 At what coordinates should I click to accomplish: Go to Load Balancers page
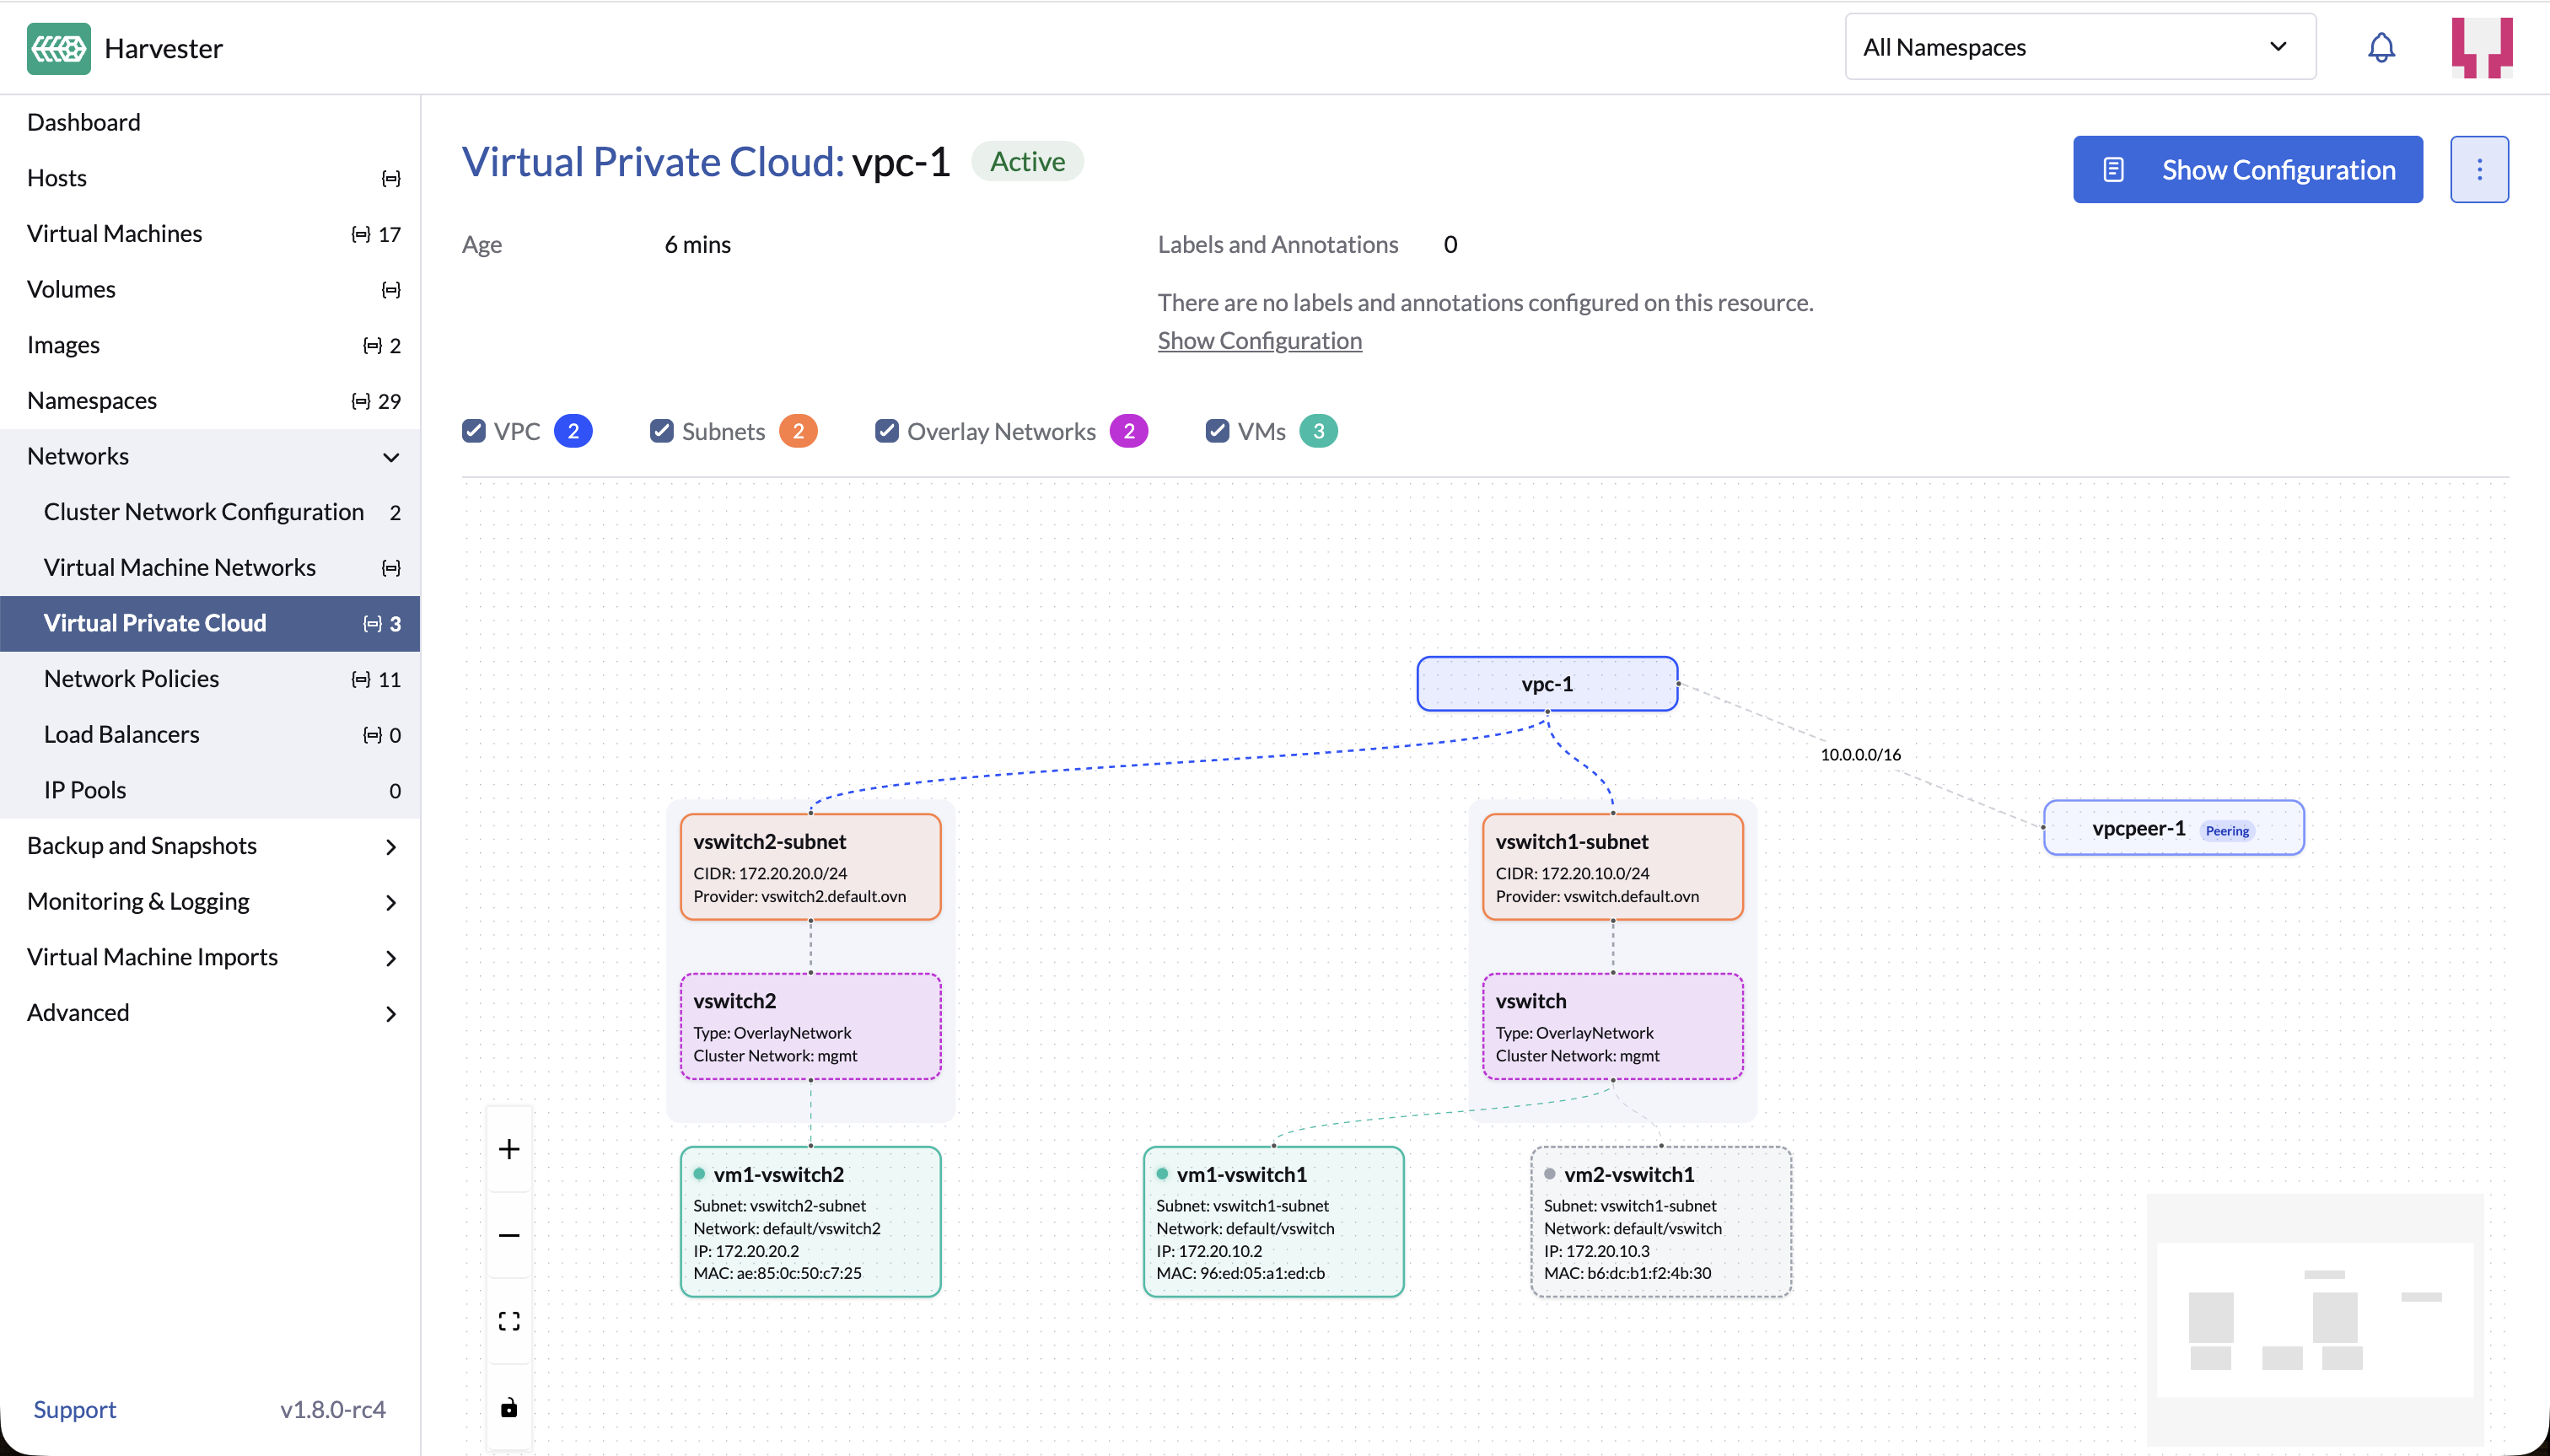[122, 734]
